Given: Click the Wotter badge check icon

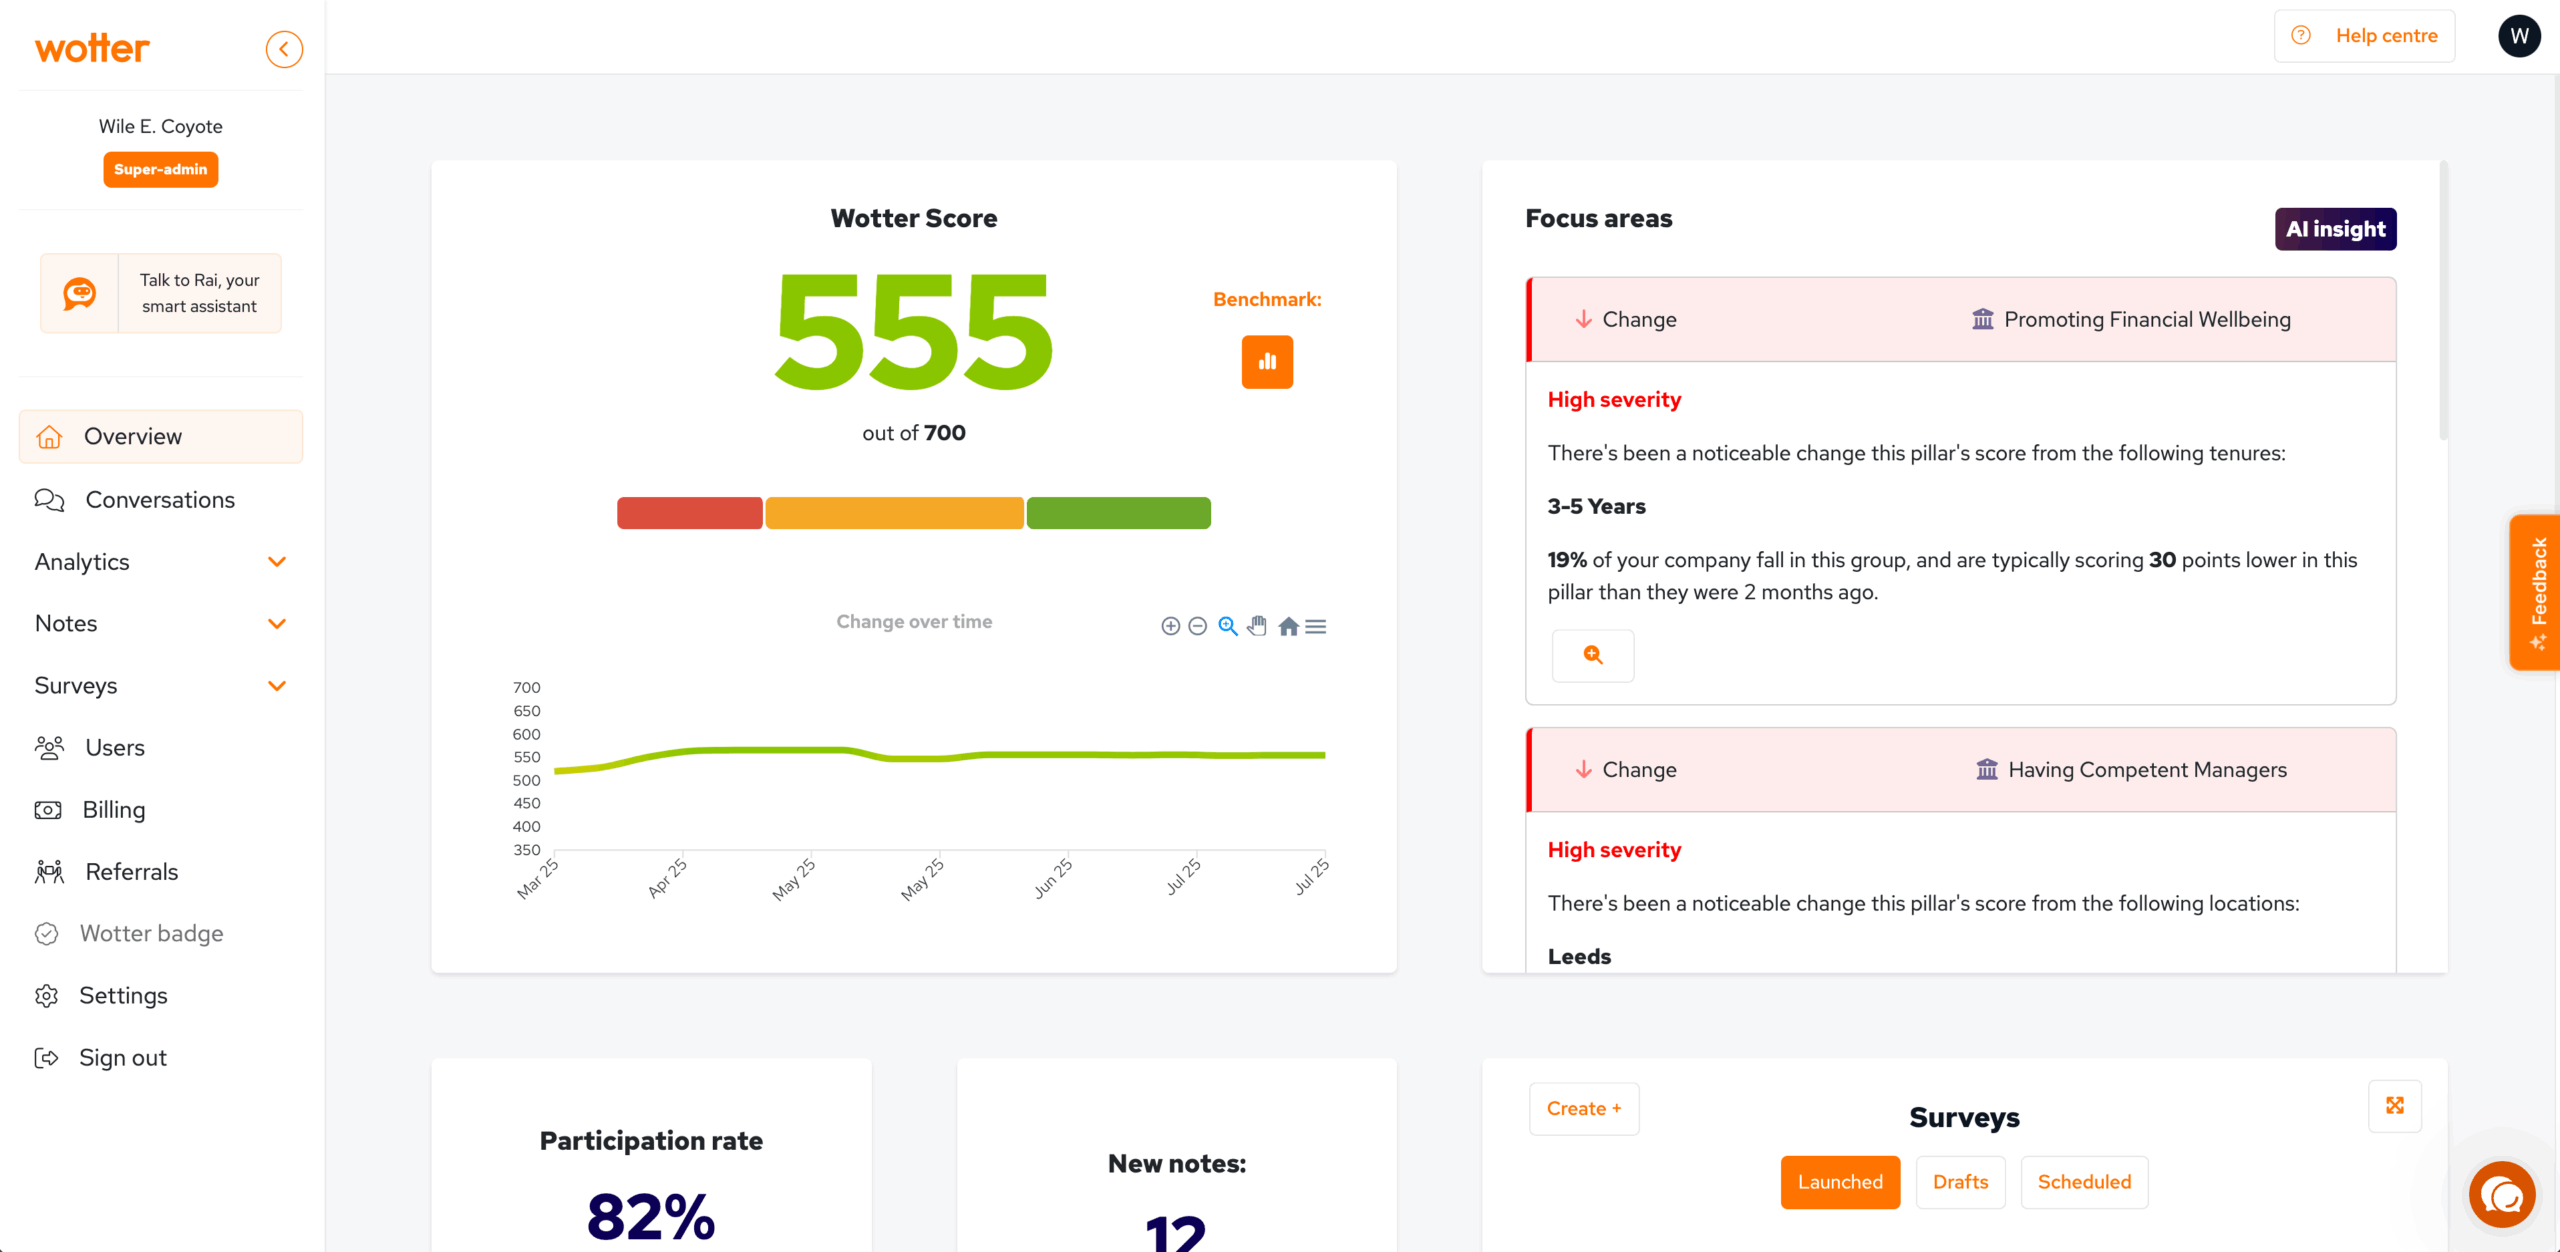Looking at the screenshot, I should point(46,934).
